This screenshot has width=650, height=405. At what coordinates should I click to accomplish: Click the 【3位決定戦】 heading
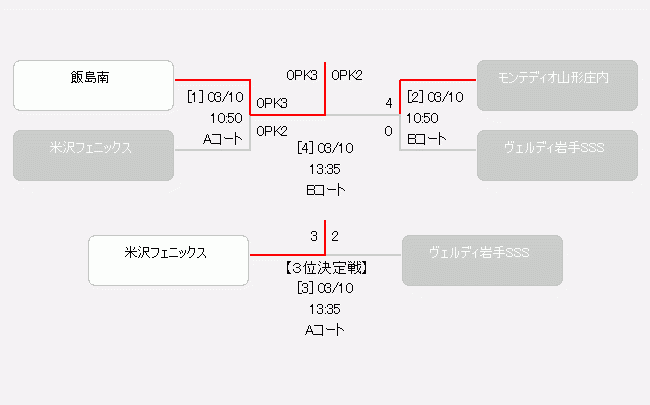[x=325, y=268]
